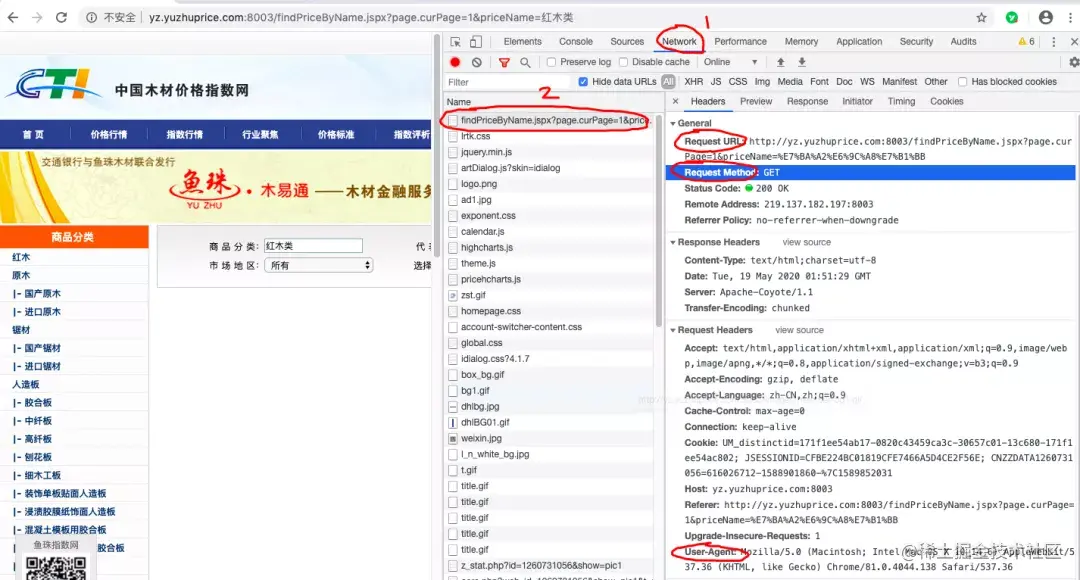
Task: Stop recording network log
Action: pos(456,62)
